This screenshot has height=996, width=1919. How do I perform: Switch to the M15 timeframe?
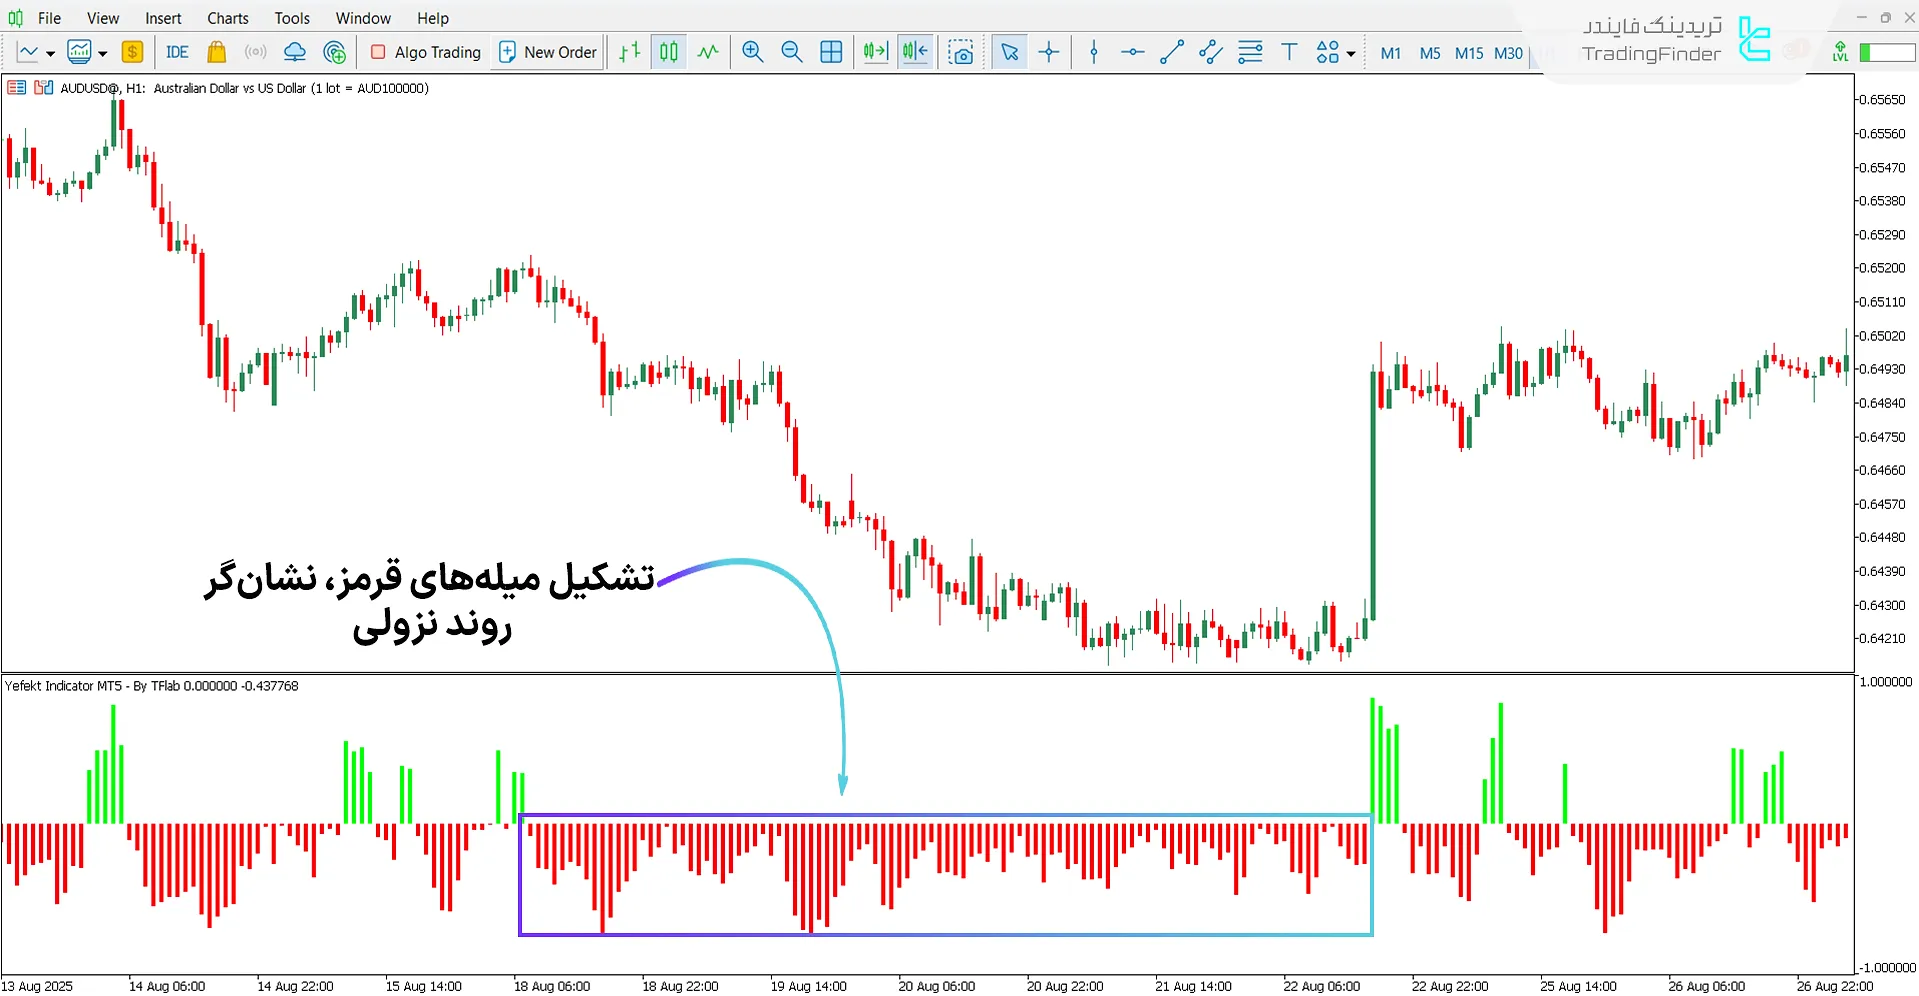pyautogui.click(x=1469, y=53)
